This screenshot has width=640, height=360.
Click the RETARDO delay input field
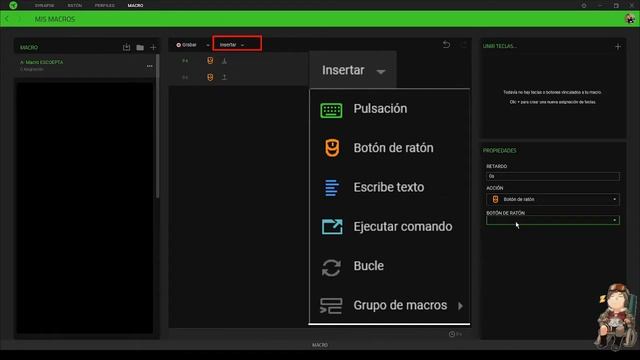[x=553, y=176]
